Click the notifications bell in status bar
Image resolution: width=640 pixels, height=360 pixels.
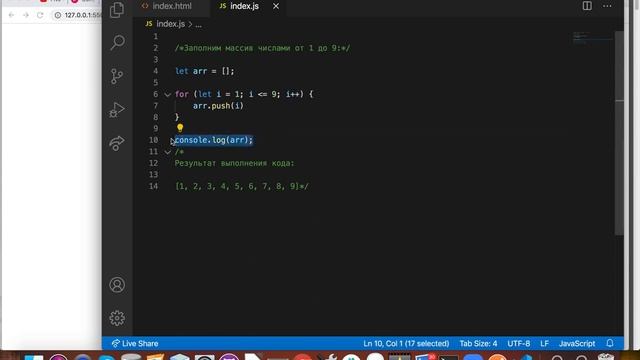click(609, 343)
